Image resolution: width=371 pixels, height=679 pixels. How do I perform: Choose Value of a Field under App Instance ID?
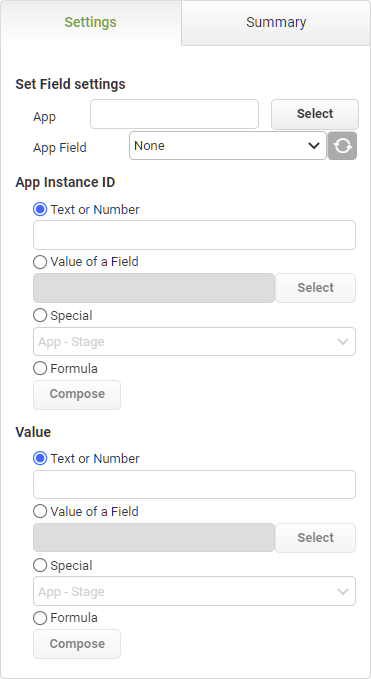40,262
